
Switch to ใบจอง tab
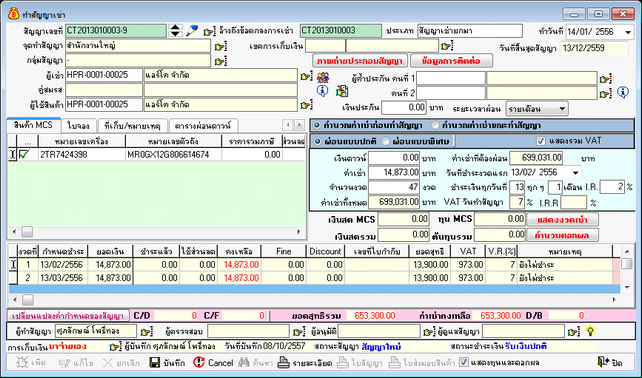[x=79, y=126]
